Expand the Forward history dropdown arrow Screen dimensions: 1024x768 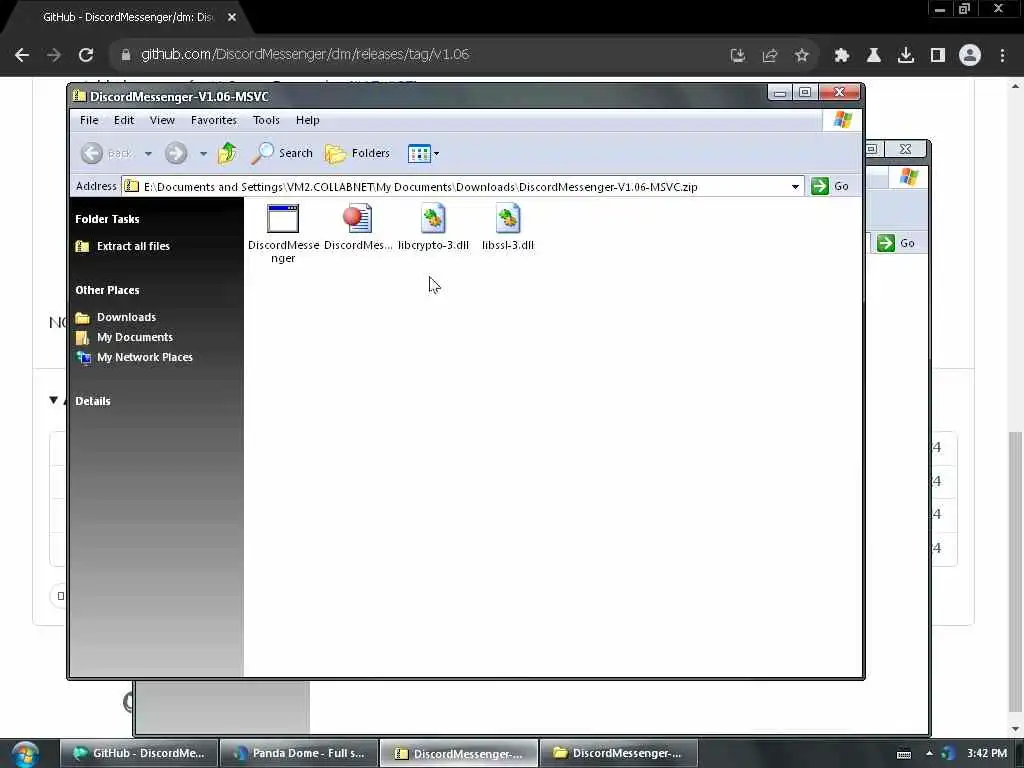[203, 153]
